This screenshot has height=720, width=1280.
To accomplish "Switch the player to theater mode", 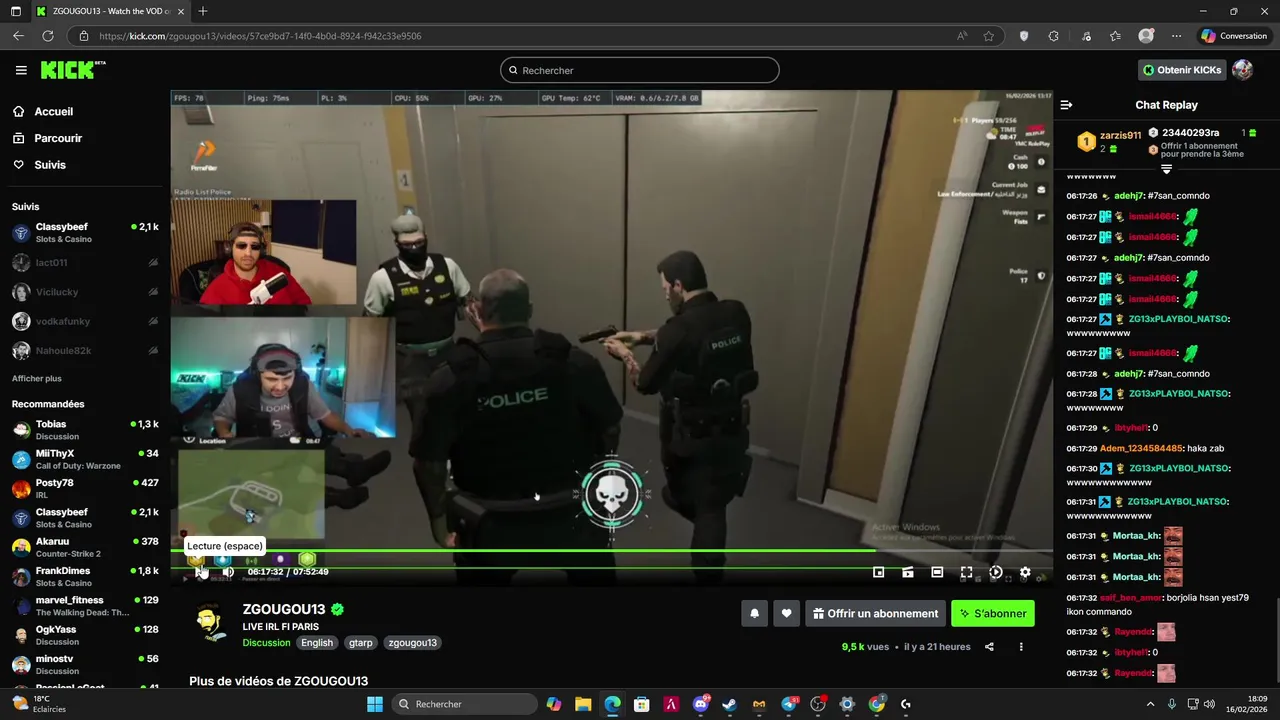I will 937,573.
